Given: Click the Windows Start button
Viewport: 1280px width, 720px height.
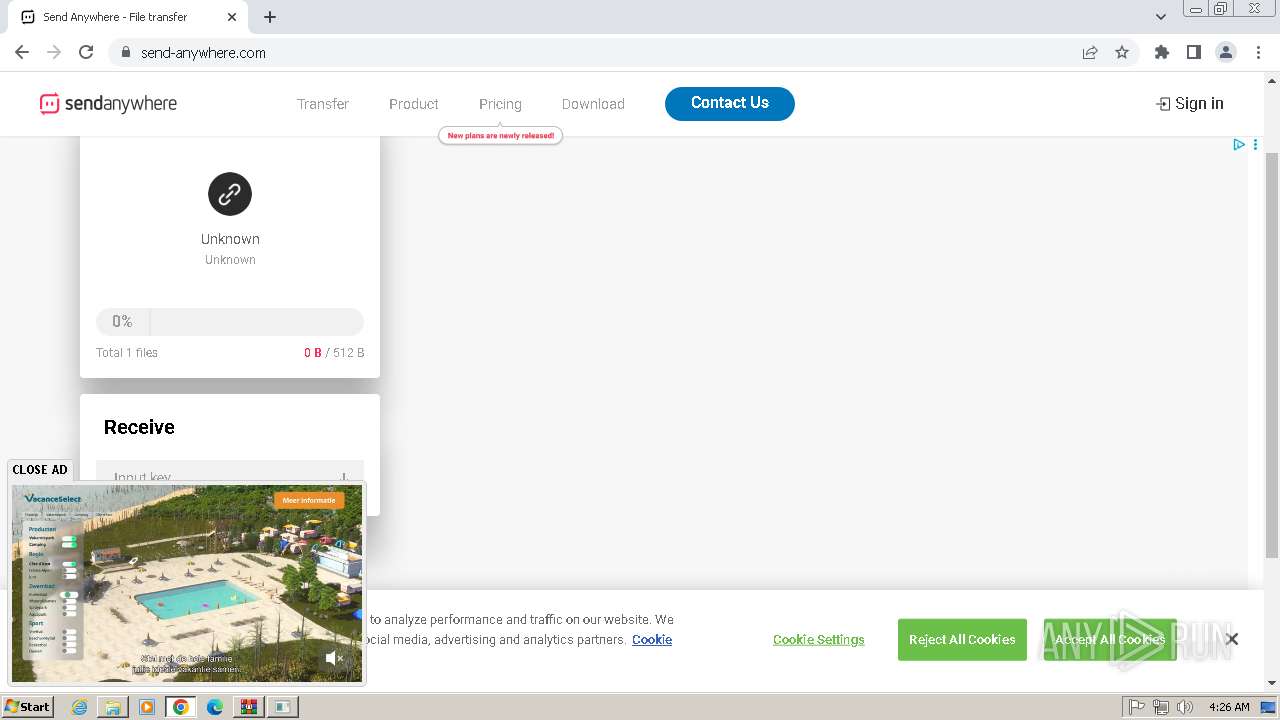Looking at the screenshot, I should pyautogui.click(x=28, y=707).
